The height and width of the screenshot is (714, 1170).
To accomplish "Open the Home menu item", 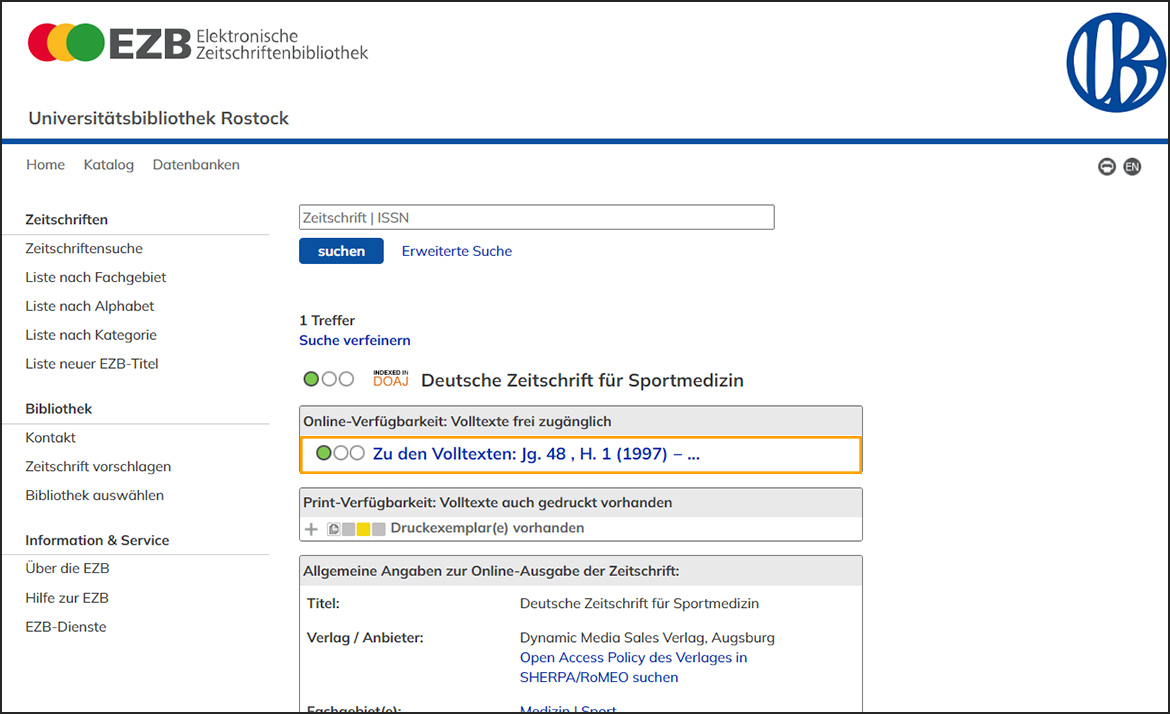I will pyautogui.click(x=46, y=164).
